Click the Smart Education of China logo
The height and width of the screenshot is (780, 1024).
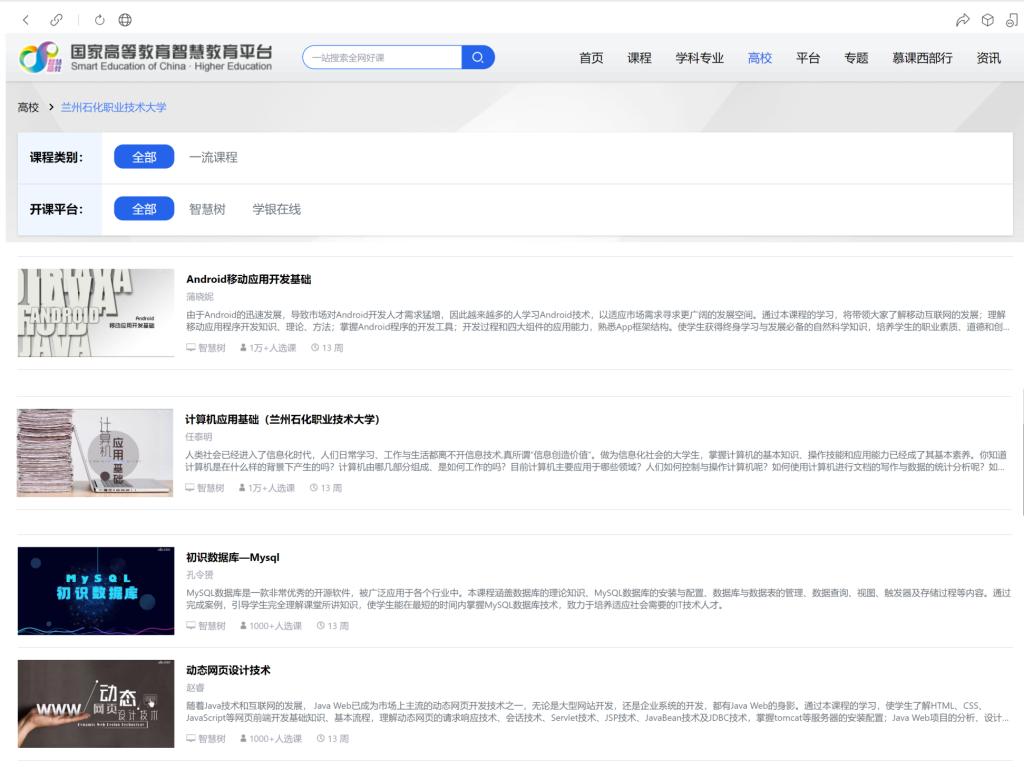click(146, 58)
